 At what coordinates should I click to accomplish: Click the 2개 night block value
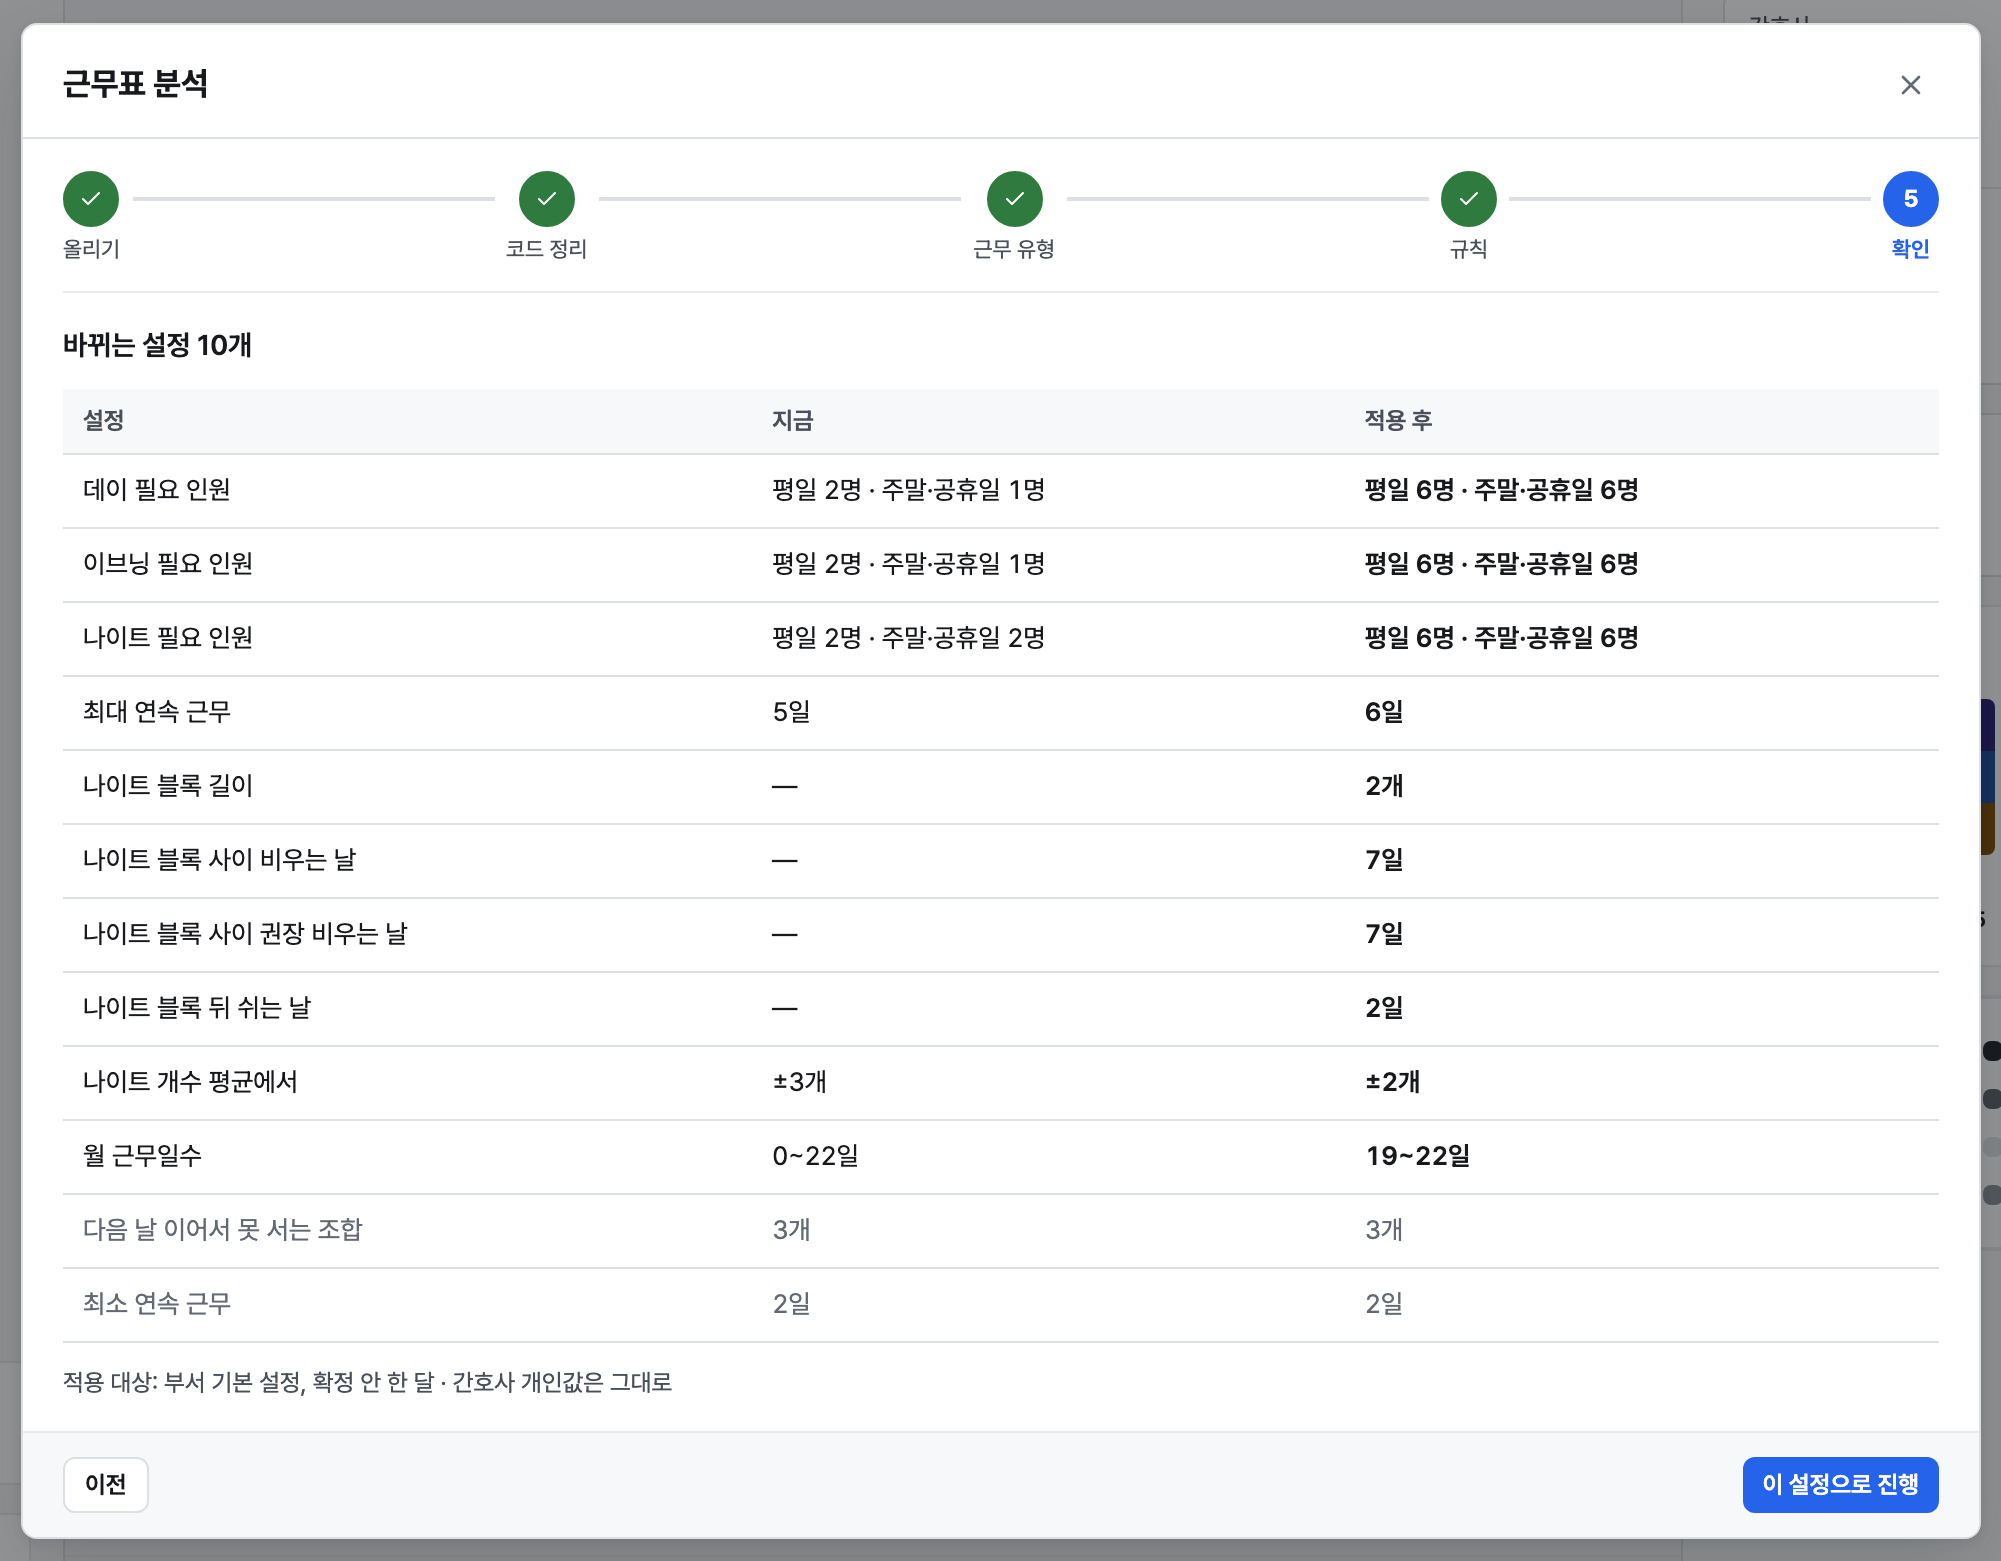(1384, 786)
